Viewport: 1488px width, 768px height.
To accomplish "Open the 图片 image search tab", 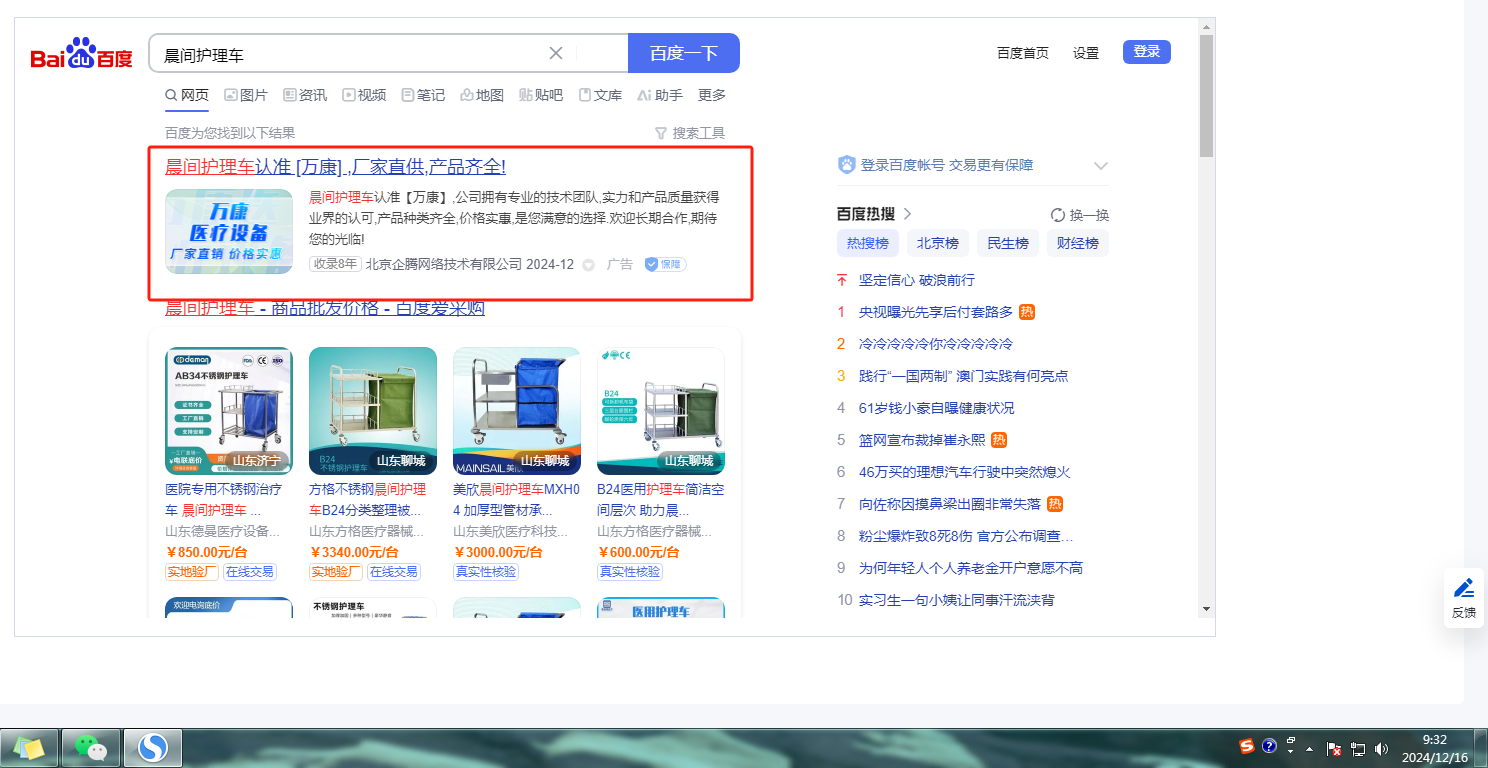I will [x=246, y=95].
